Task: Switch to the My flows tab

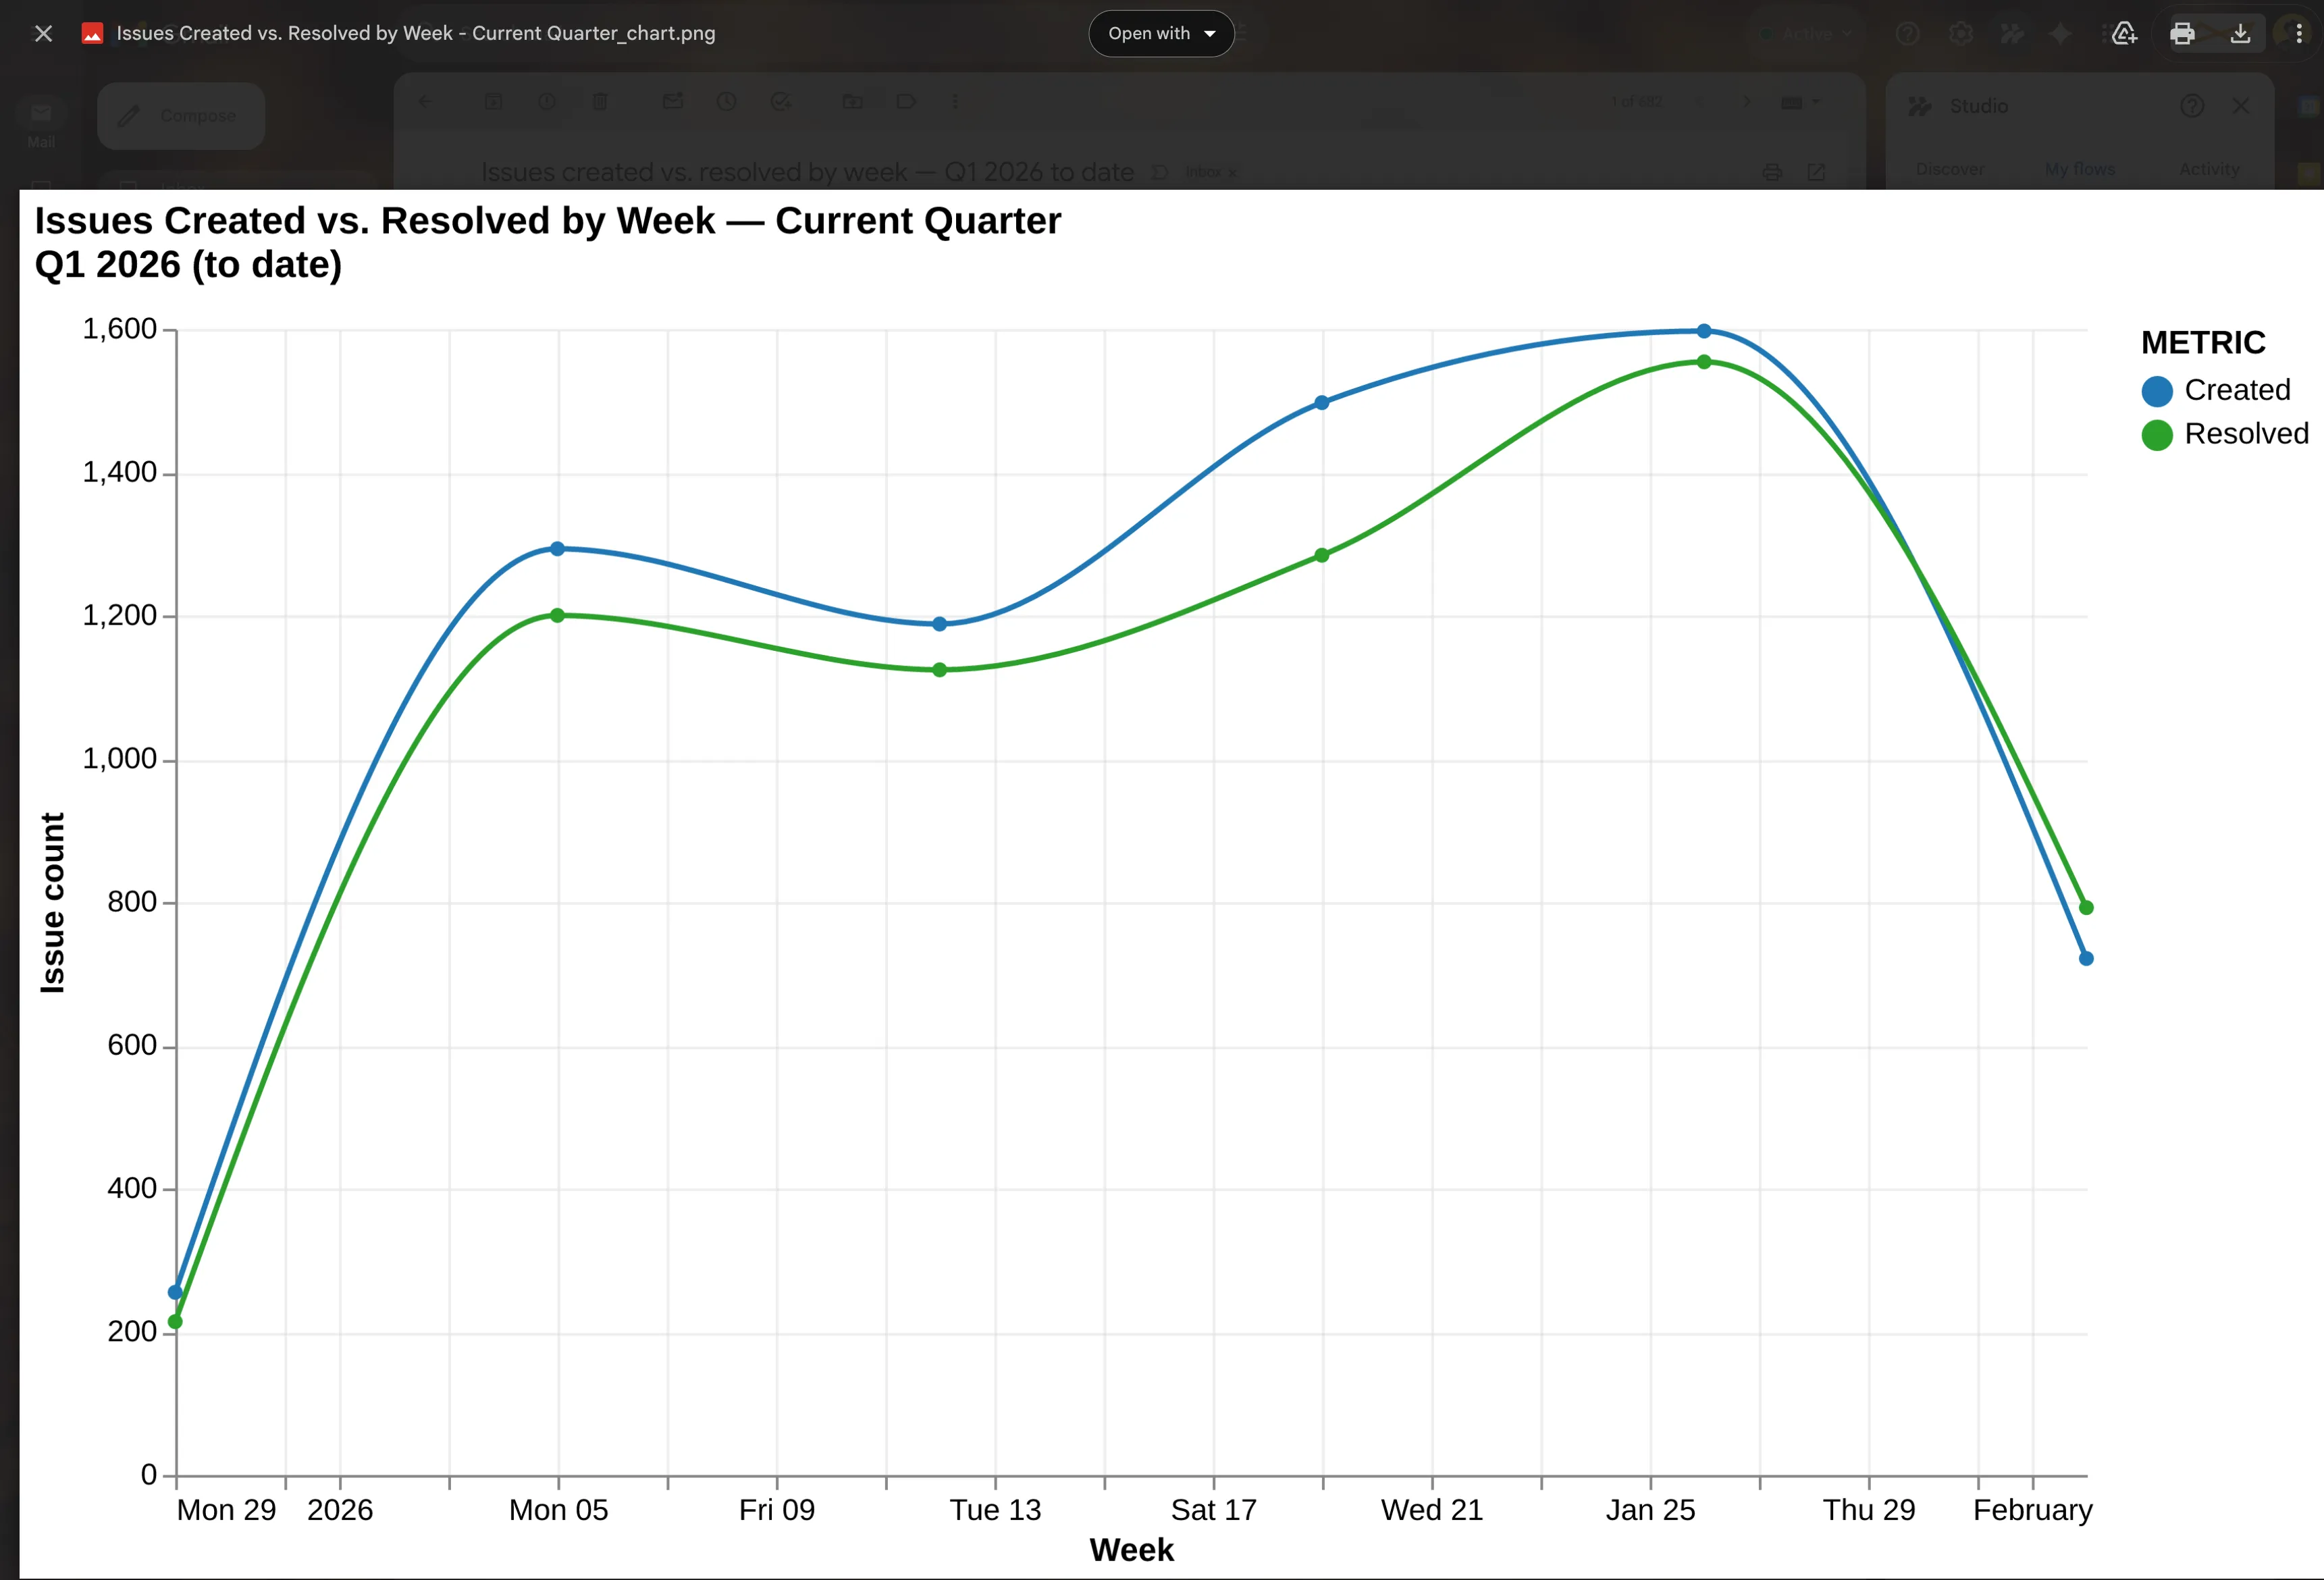Action: point(2080,169)
